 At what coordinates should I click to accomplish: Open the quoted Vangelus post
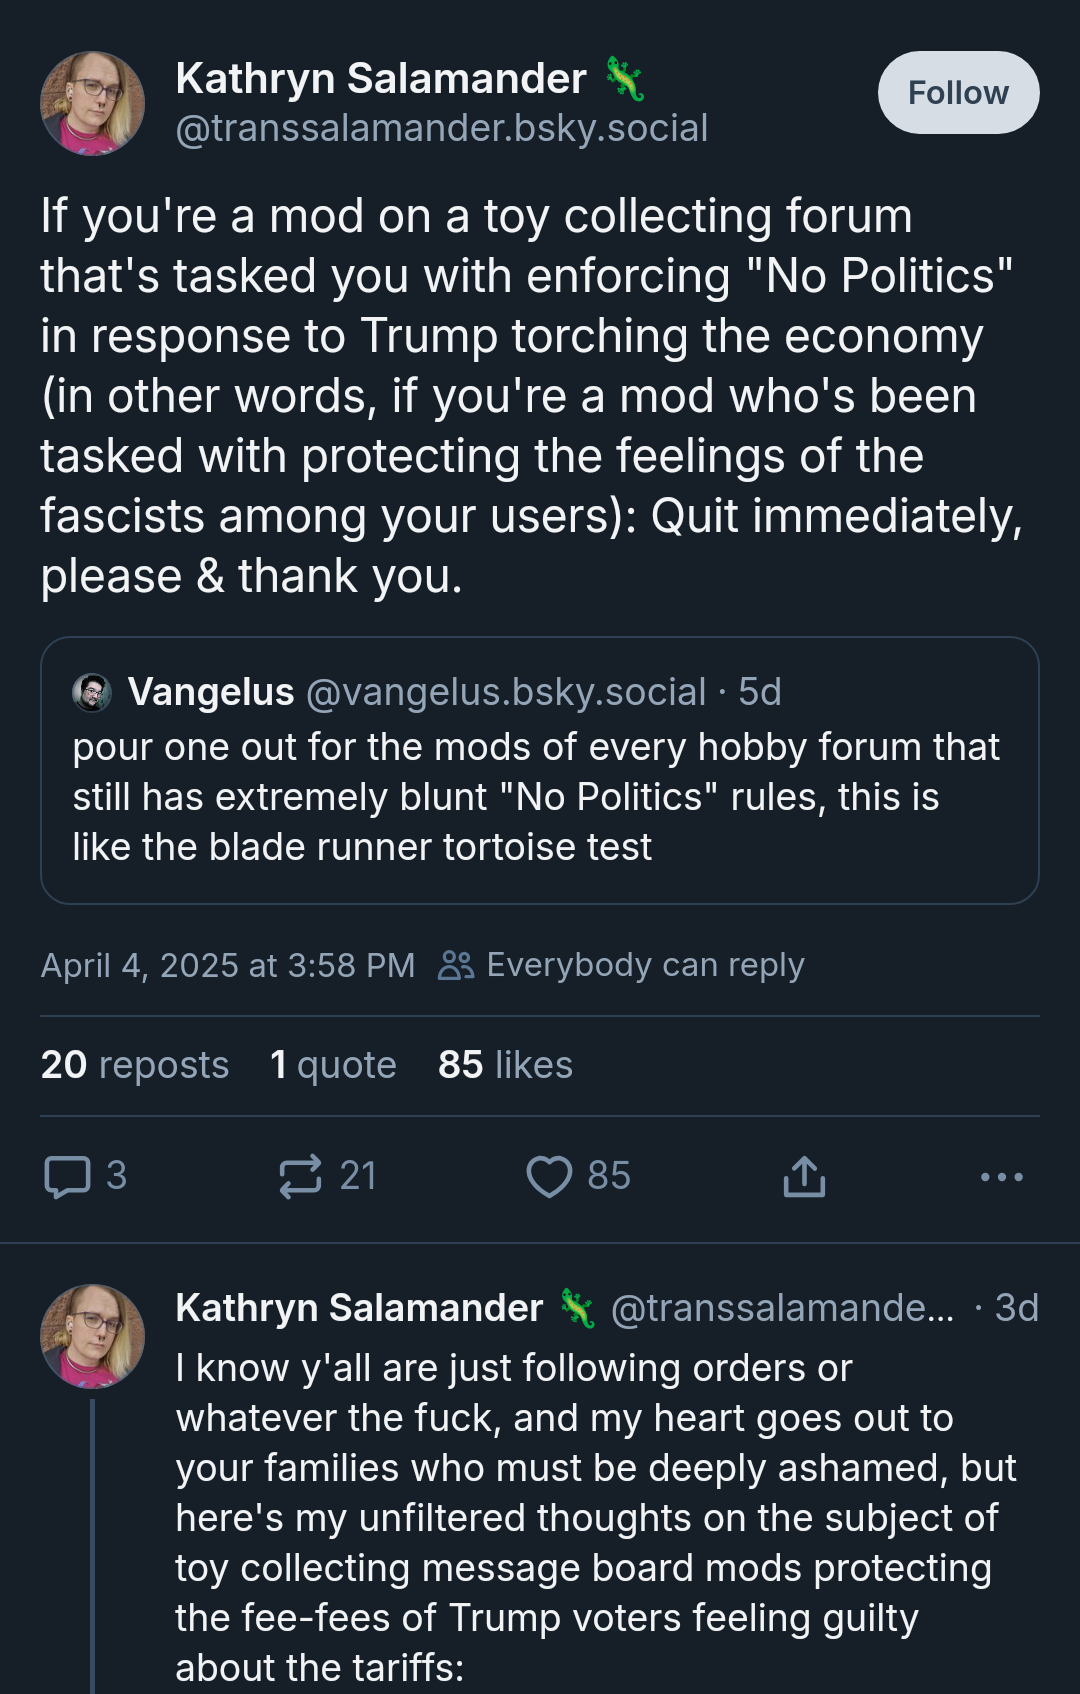point(540,770)
